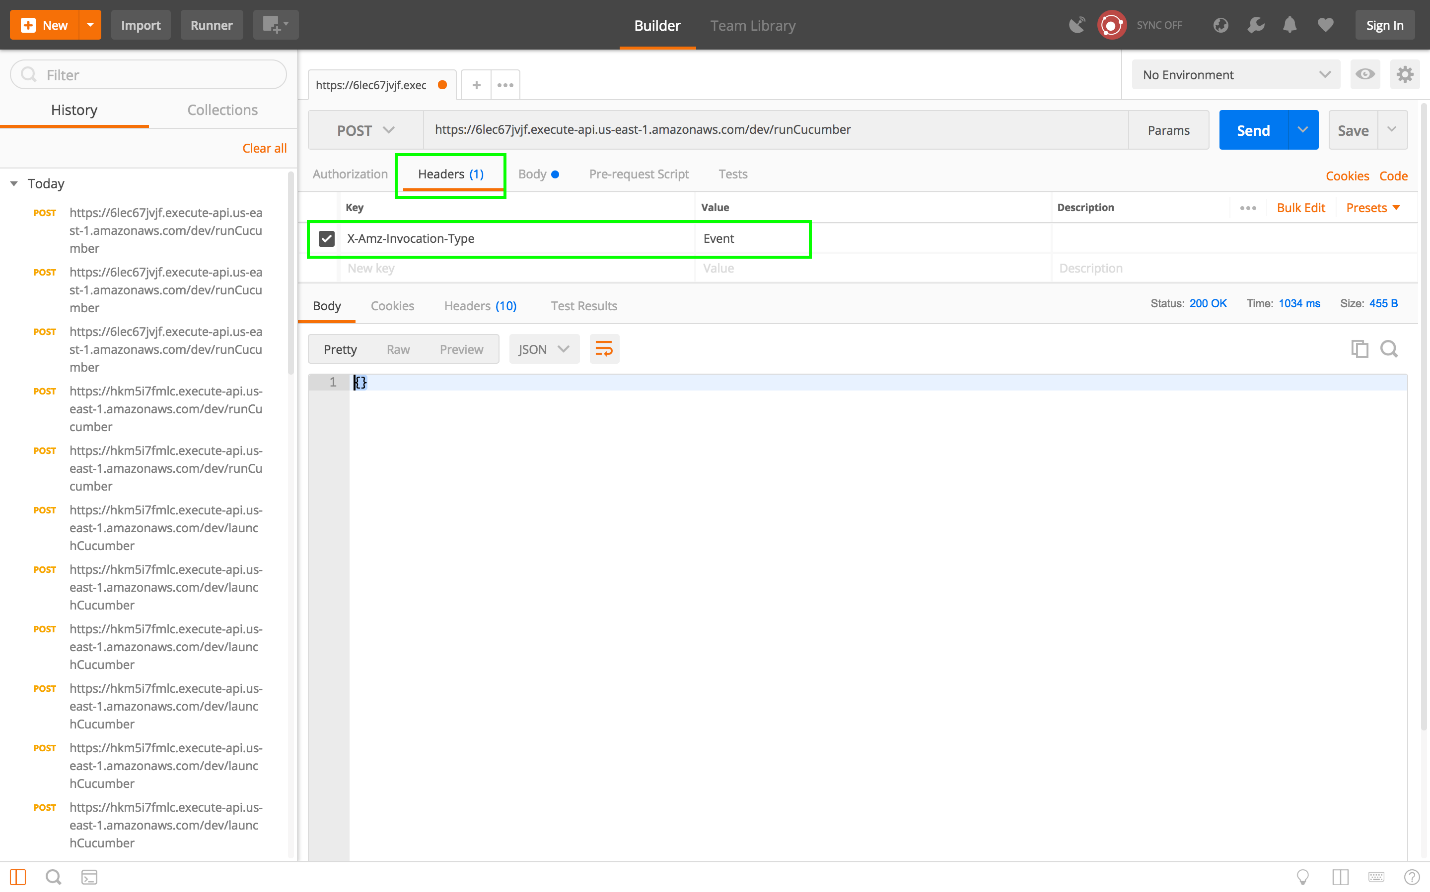This screenshot has width=1430, height=892.
Task: Expand the No Environment dropdown
Action: (x=1236, y=75)
